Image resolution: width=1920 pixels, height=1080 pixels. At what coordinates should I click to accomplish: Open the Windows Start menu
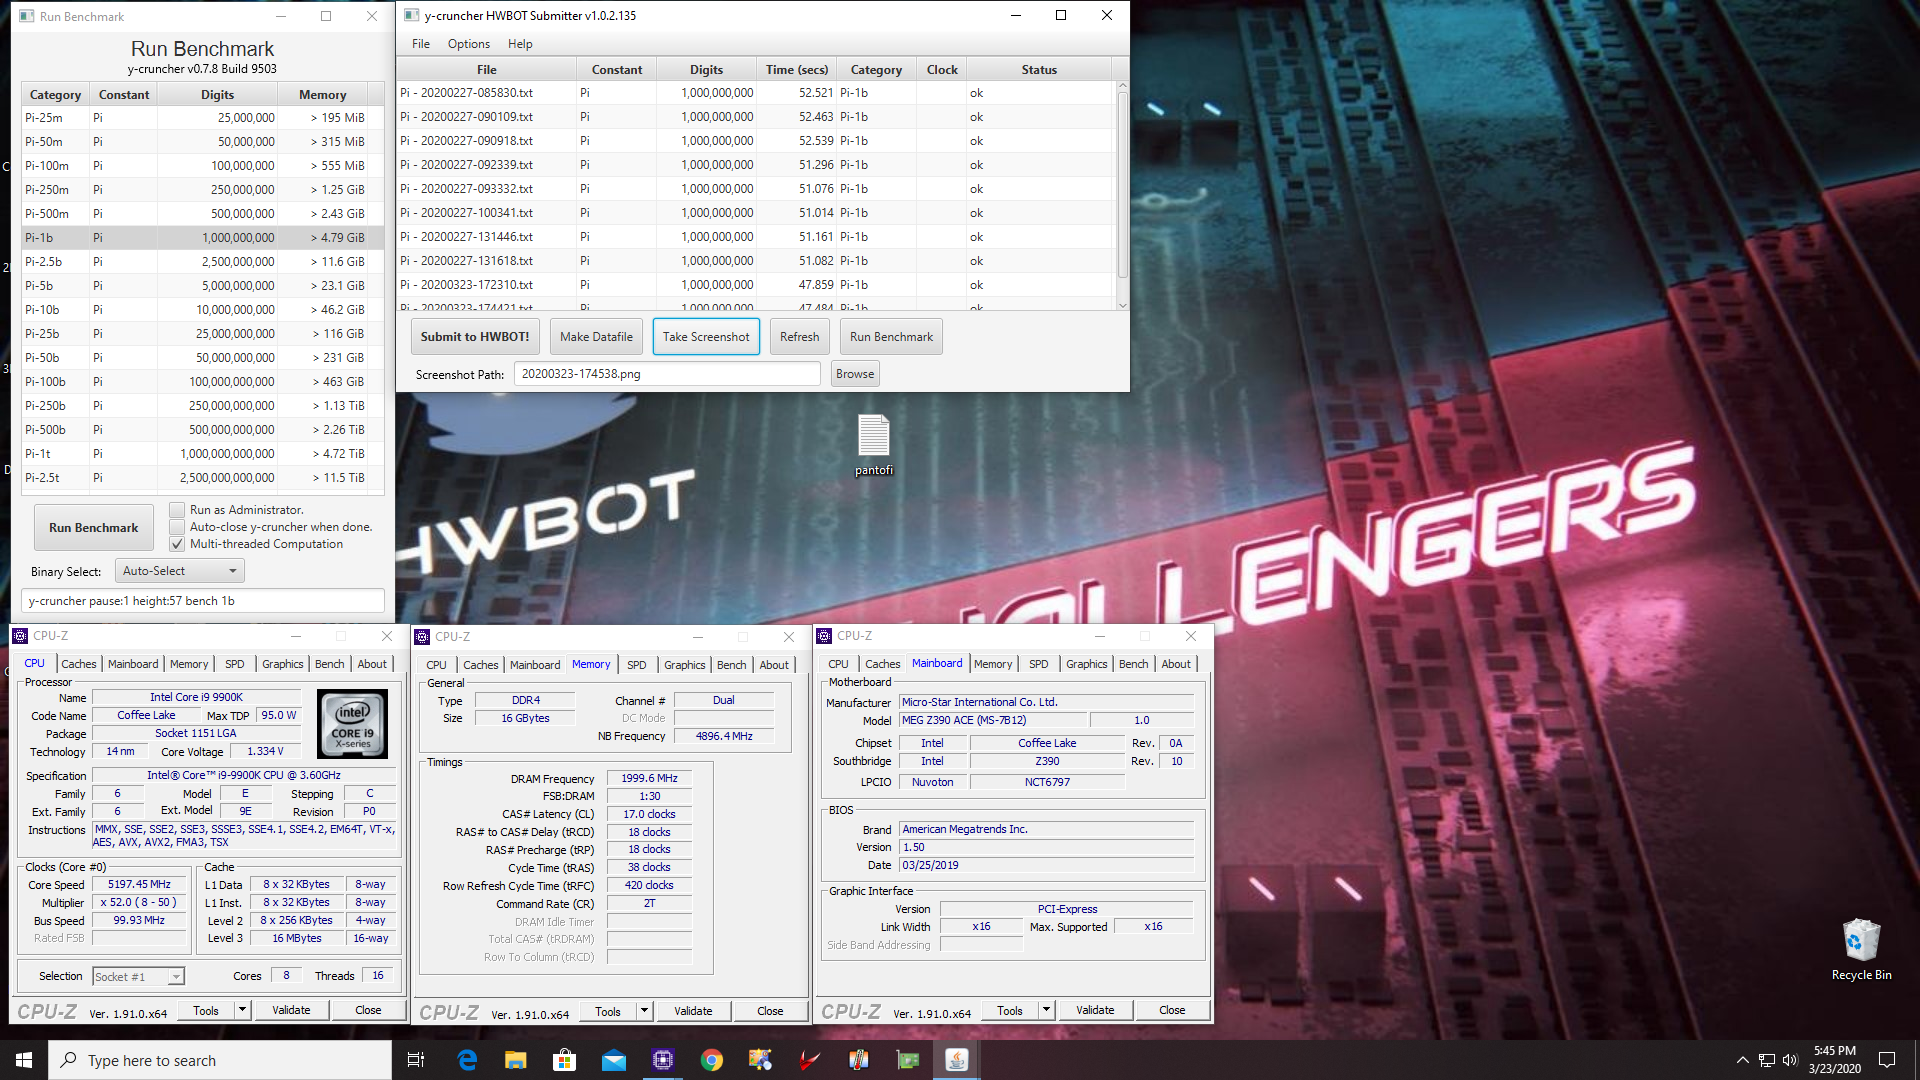24,1060
